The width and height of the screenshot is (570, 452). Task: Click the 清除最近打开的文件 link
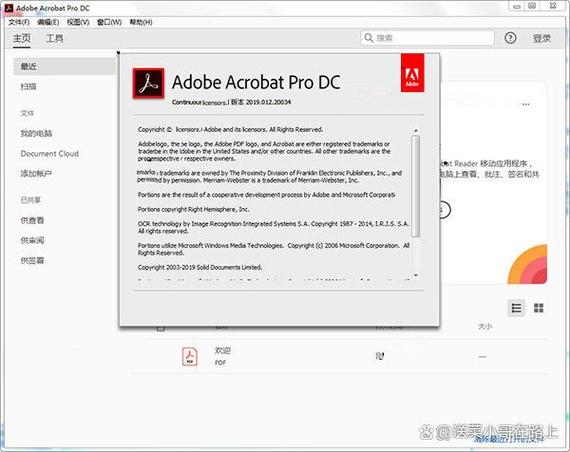point(509,439)
